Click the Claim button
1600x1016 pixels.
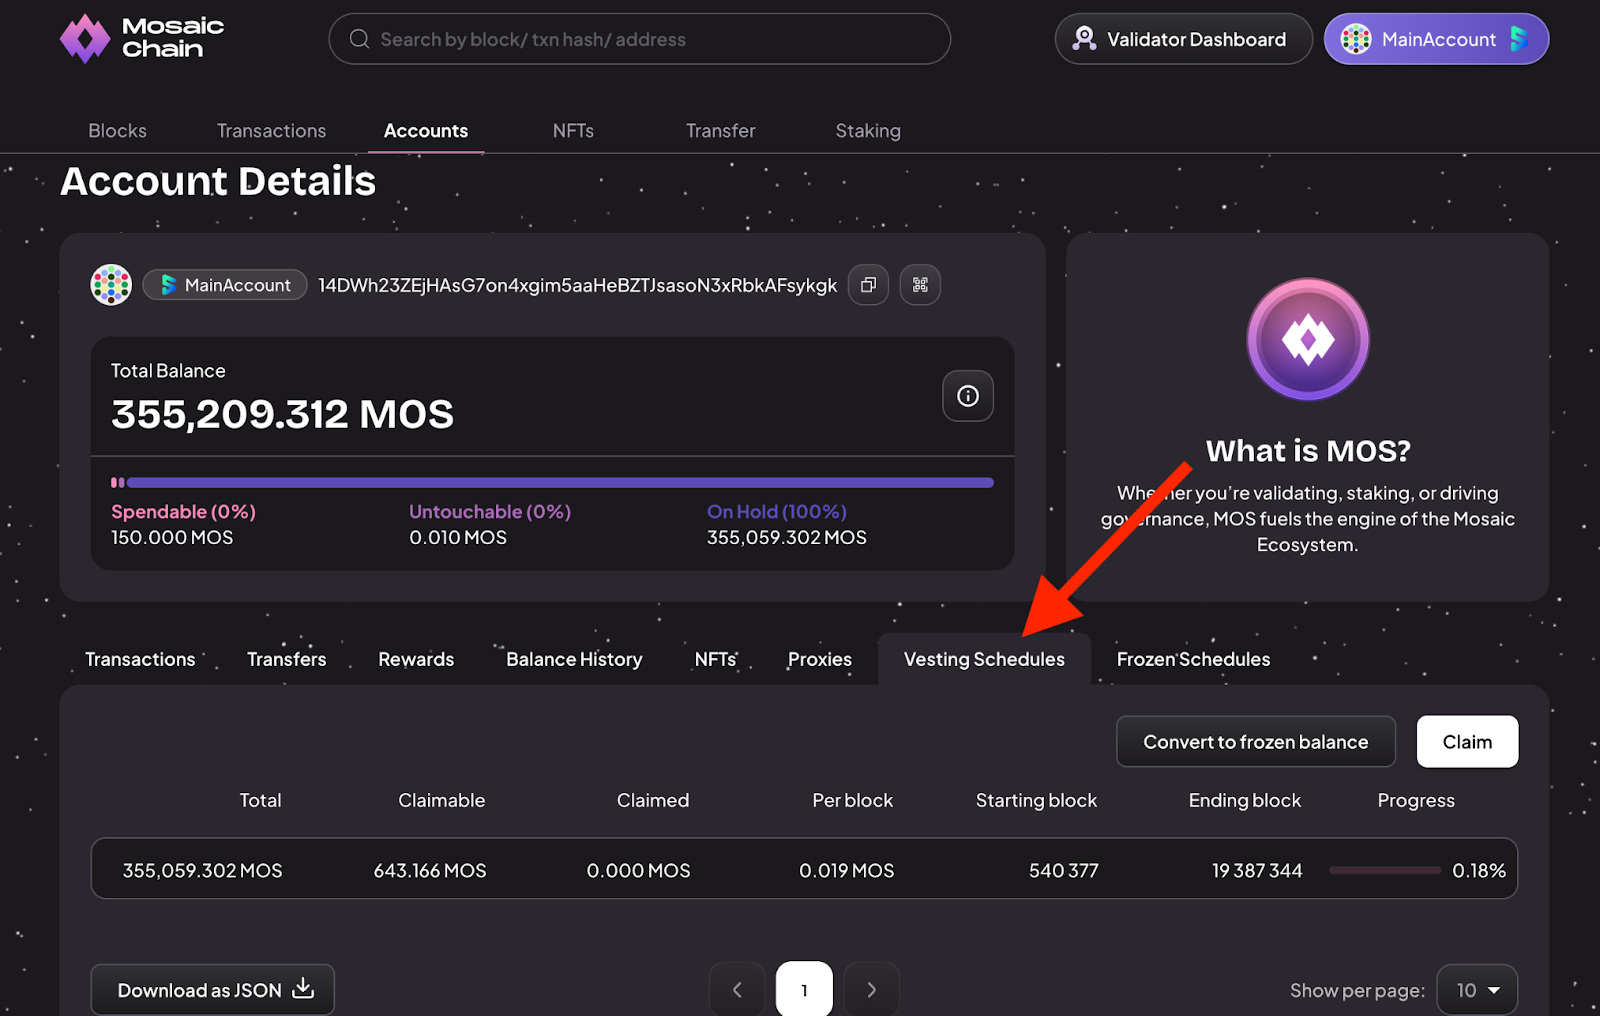[1467, 742]
